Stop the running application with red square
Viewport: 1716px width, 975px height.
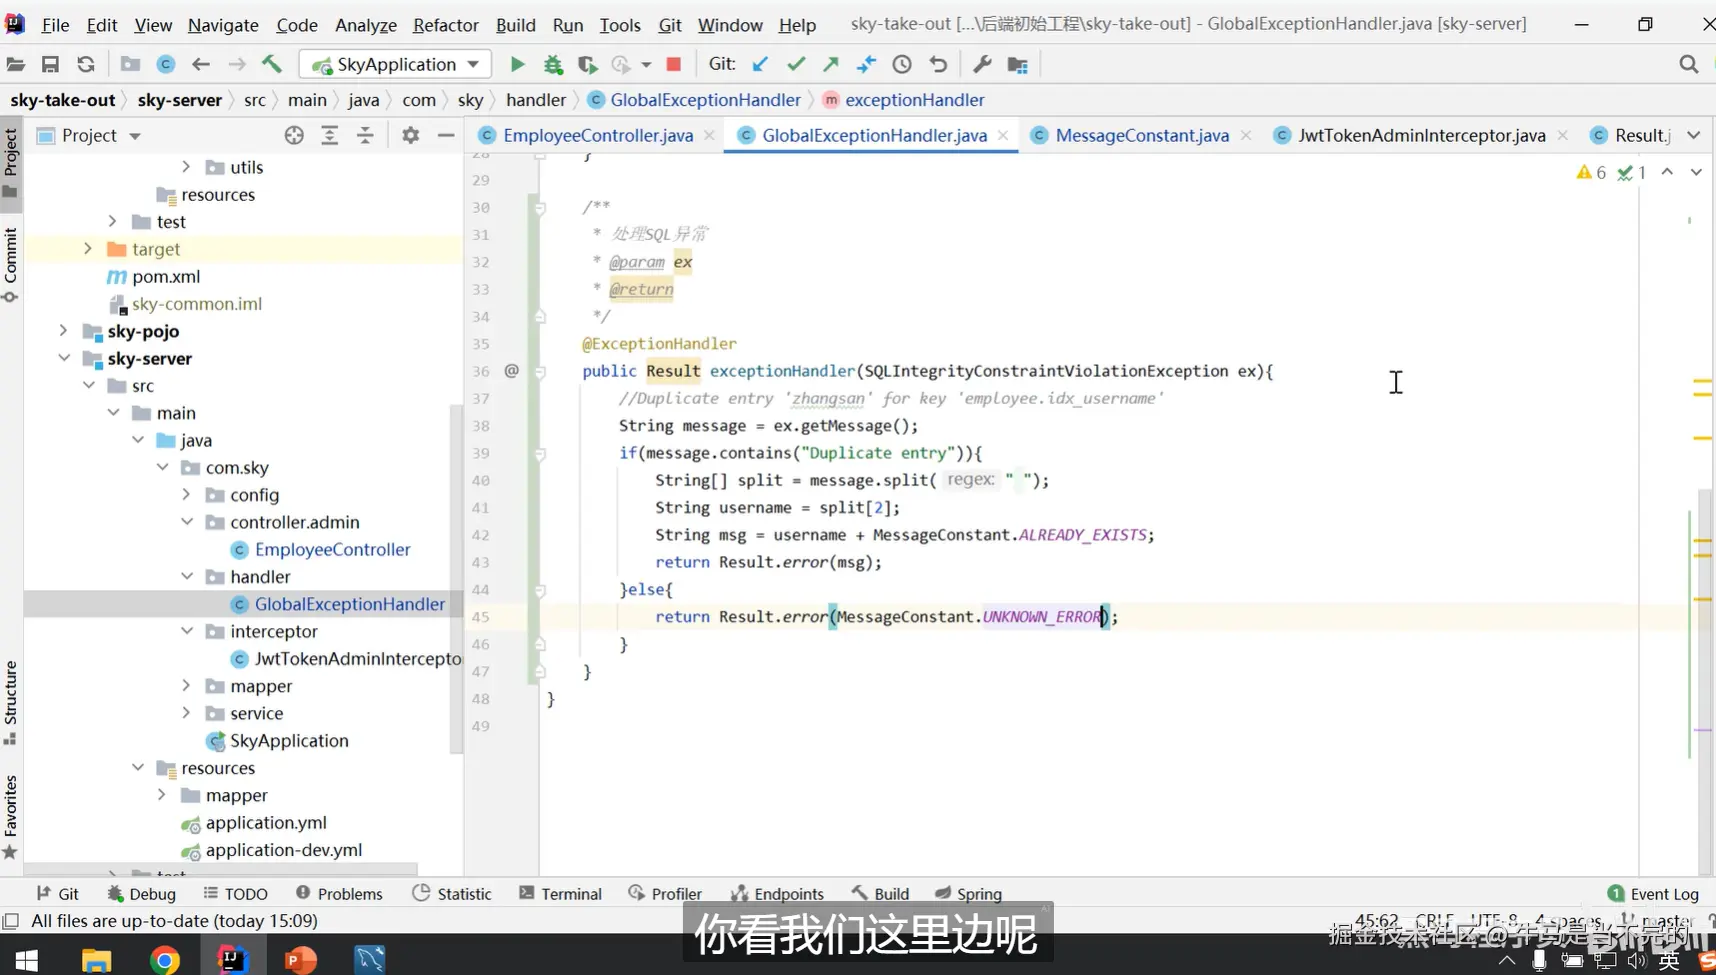pos(674,65)
